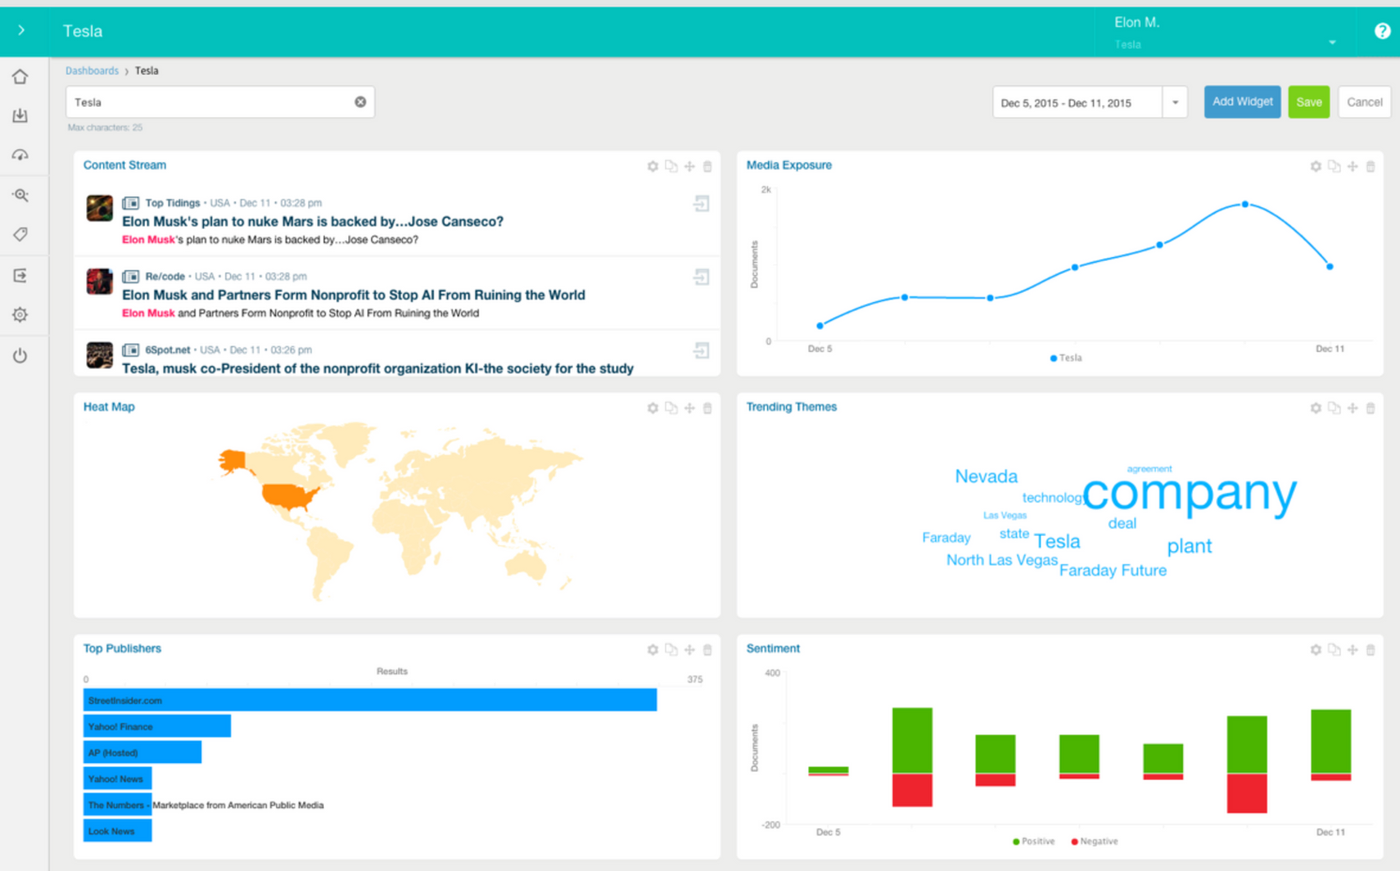Viewport: 1400px width, 871px height.
Task: Open the settings gear in sidebar
Action: point(20,315)
